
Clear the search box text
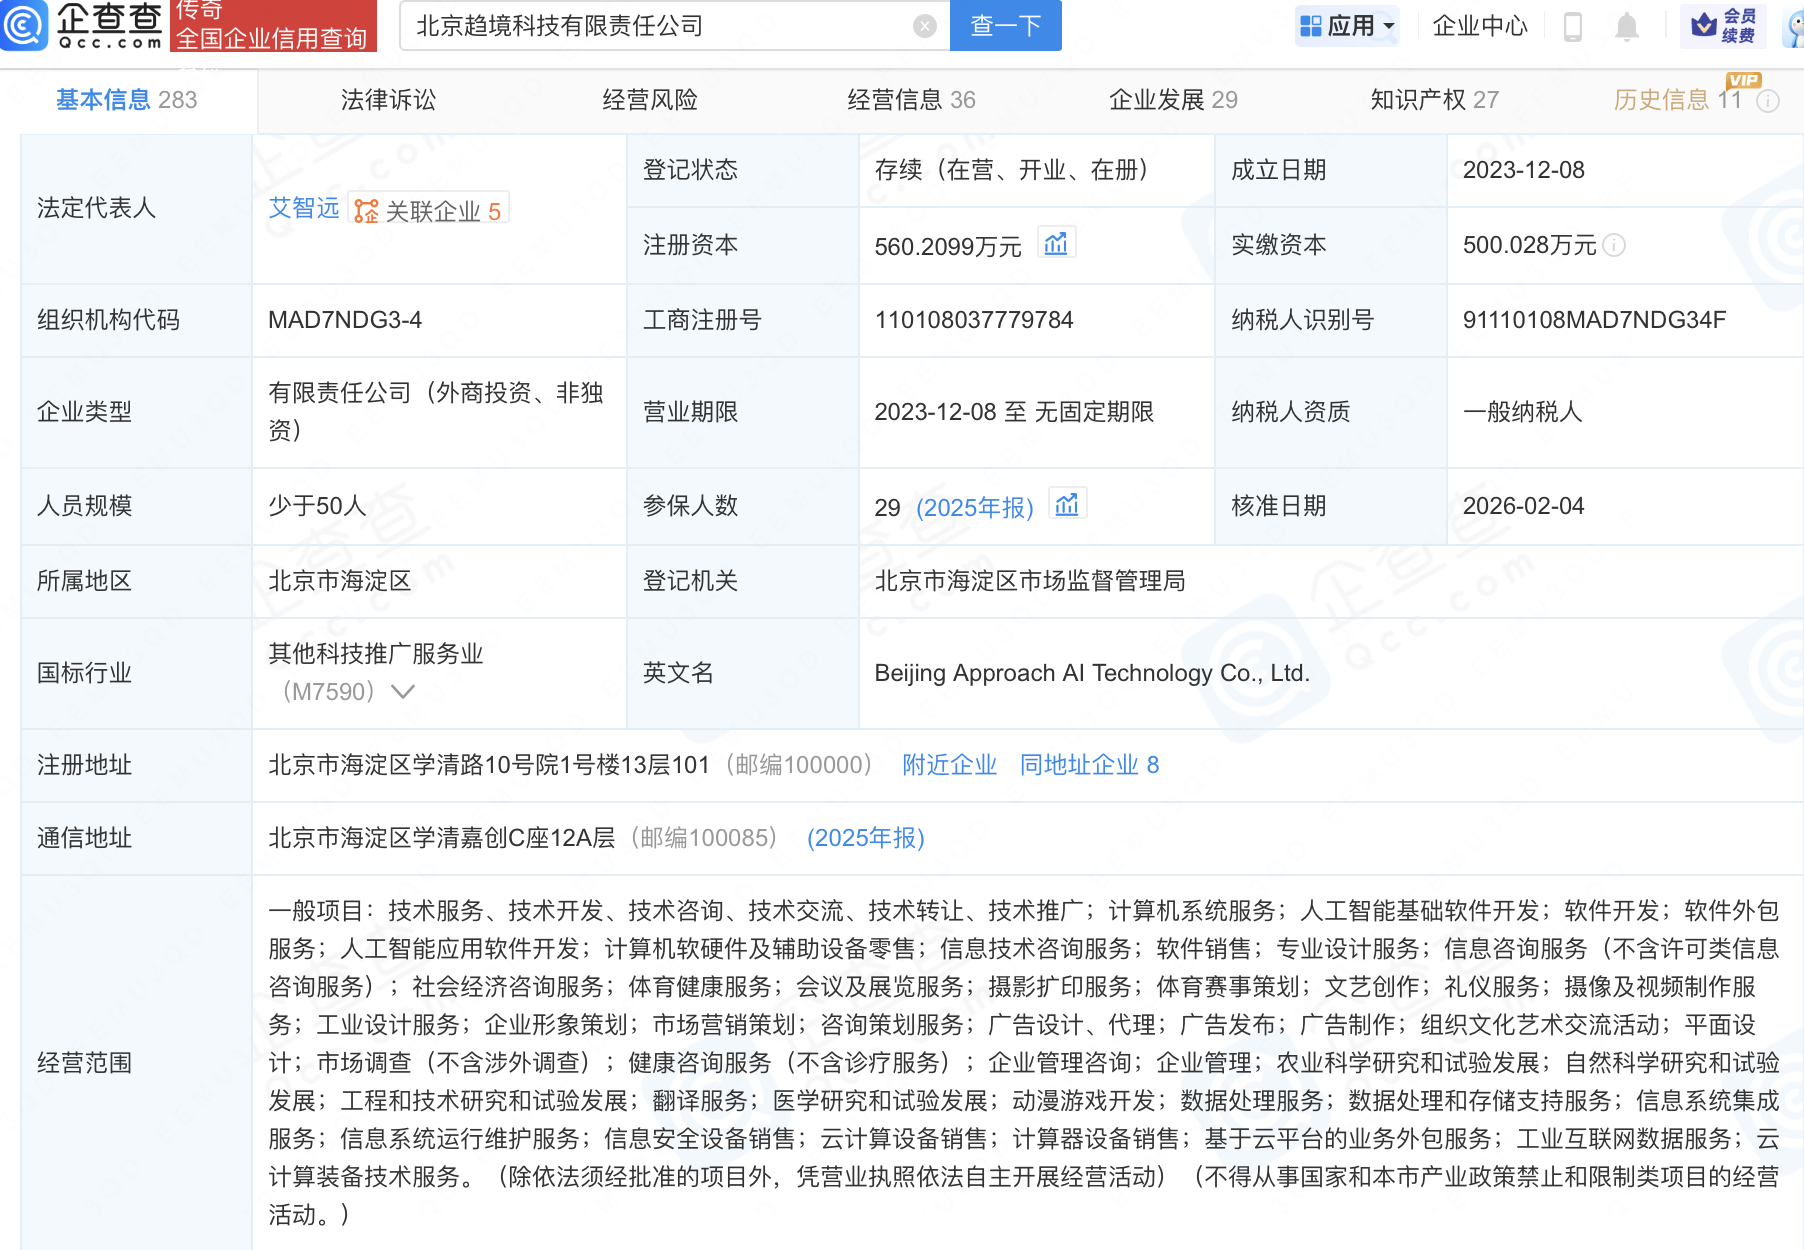(925, 26)
